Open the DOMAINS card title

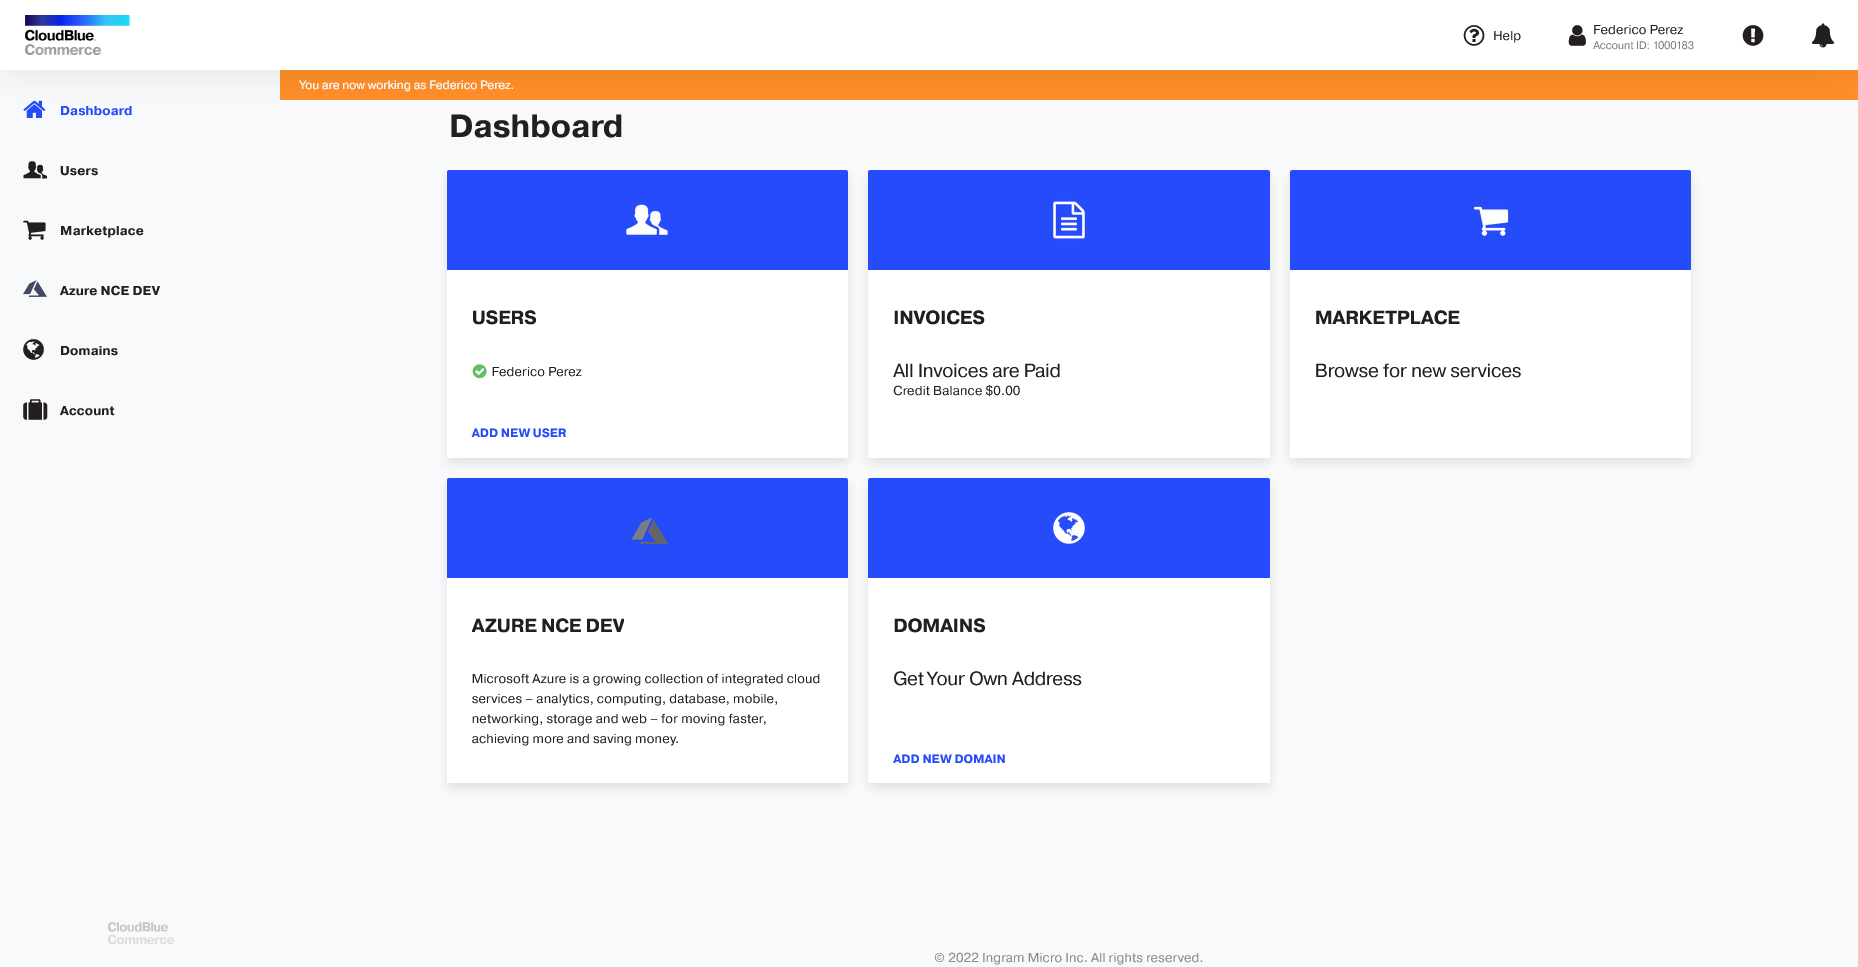tap(939, 626)
